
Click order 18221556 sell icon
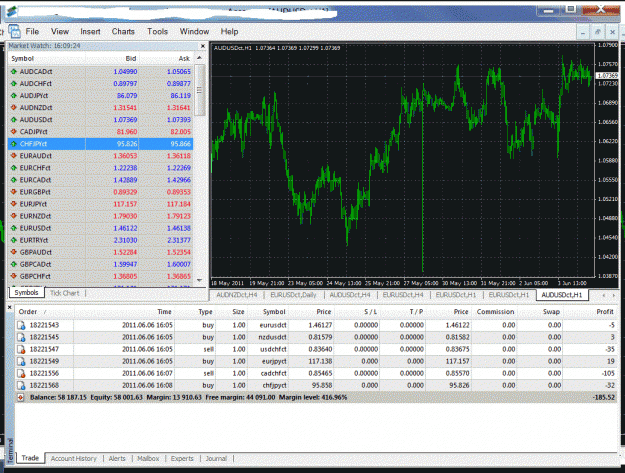21,373
